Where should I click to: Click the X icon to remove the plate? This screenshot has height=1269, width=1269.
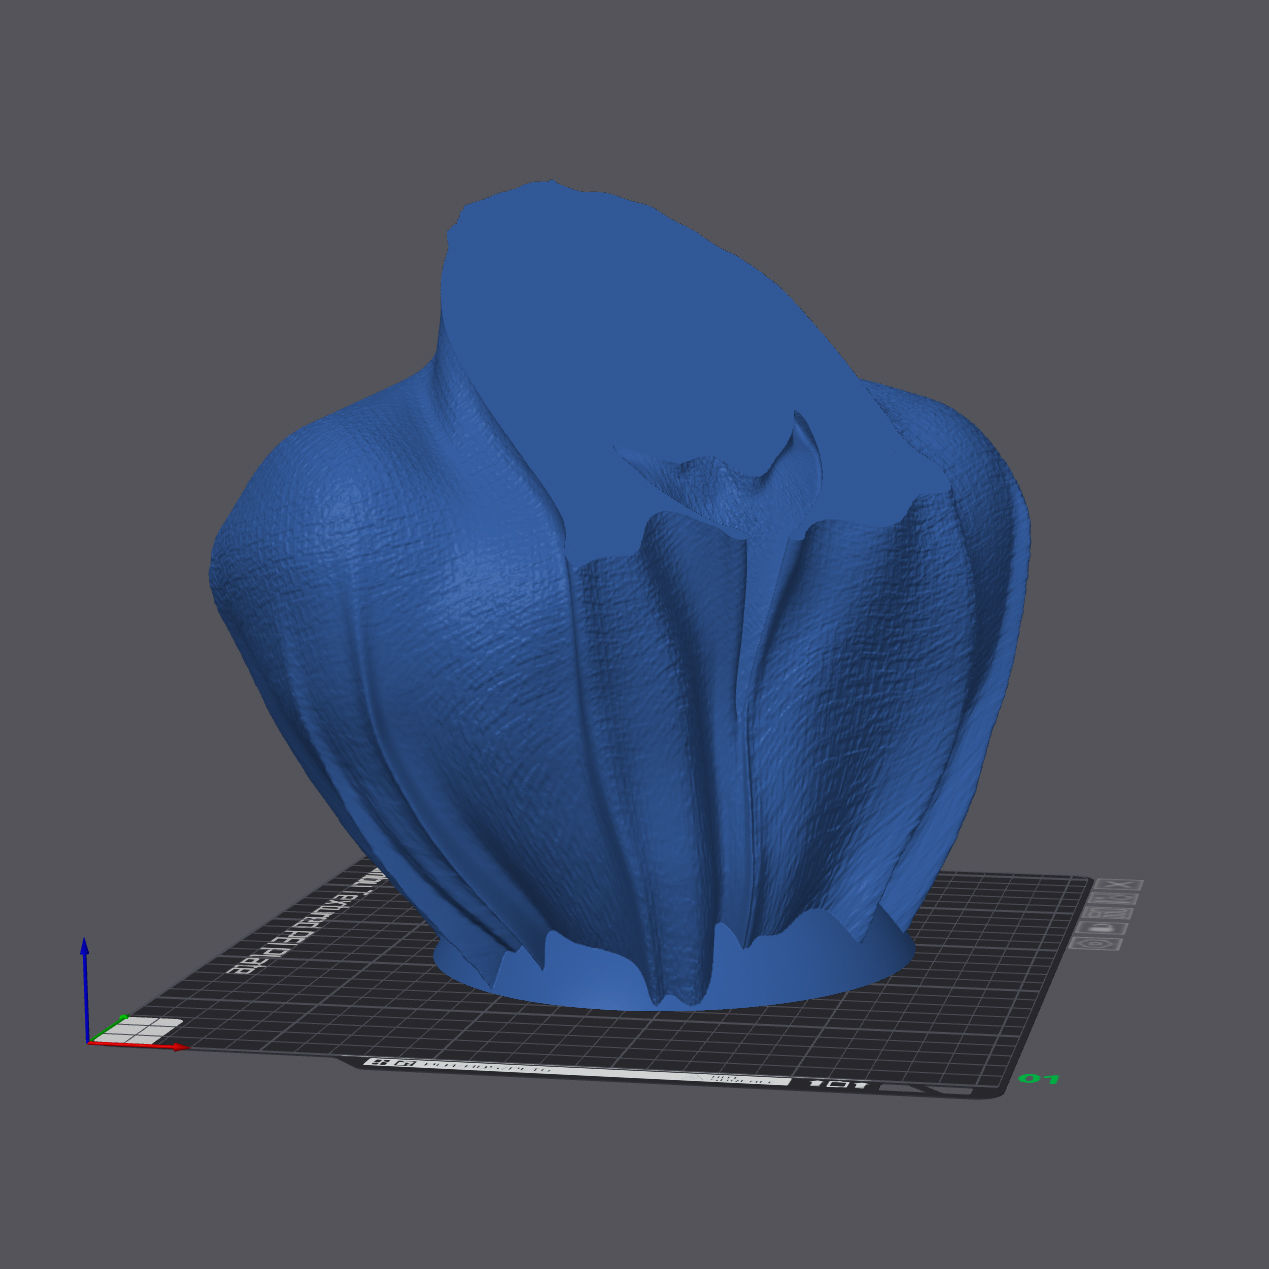[1119, 885]
